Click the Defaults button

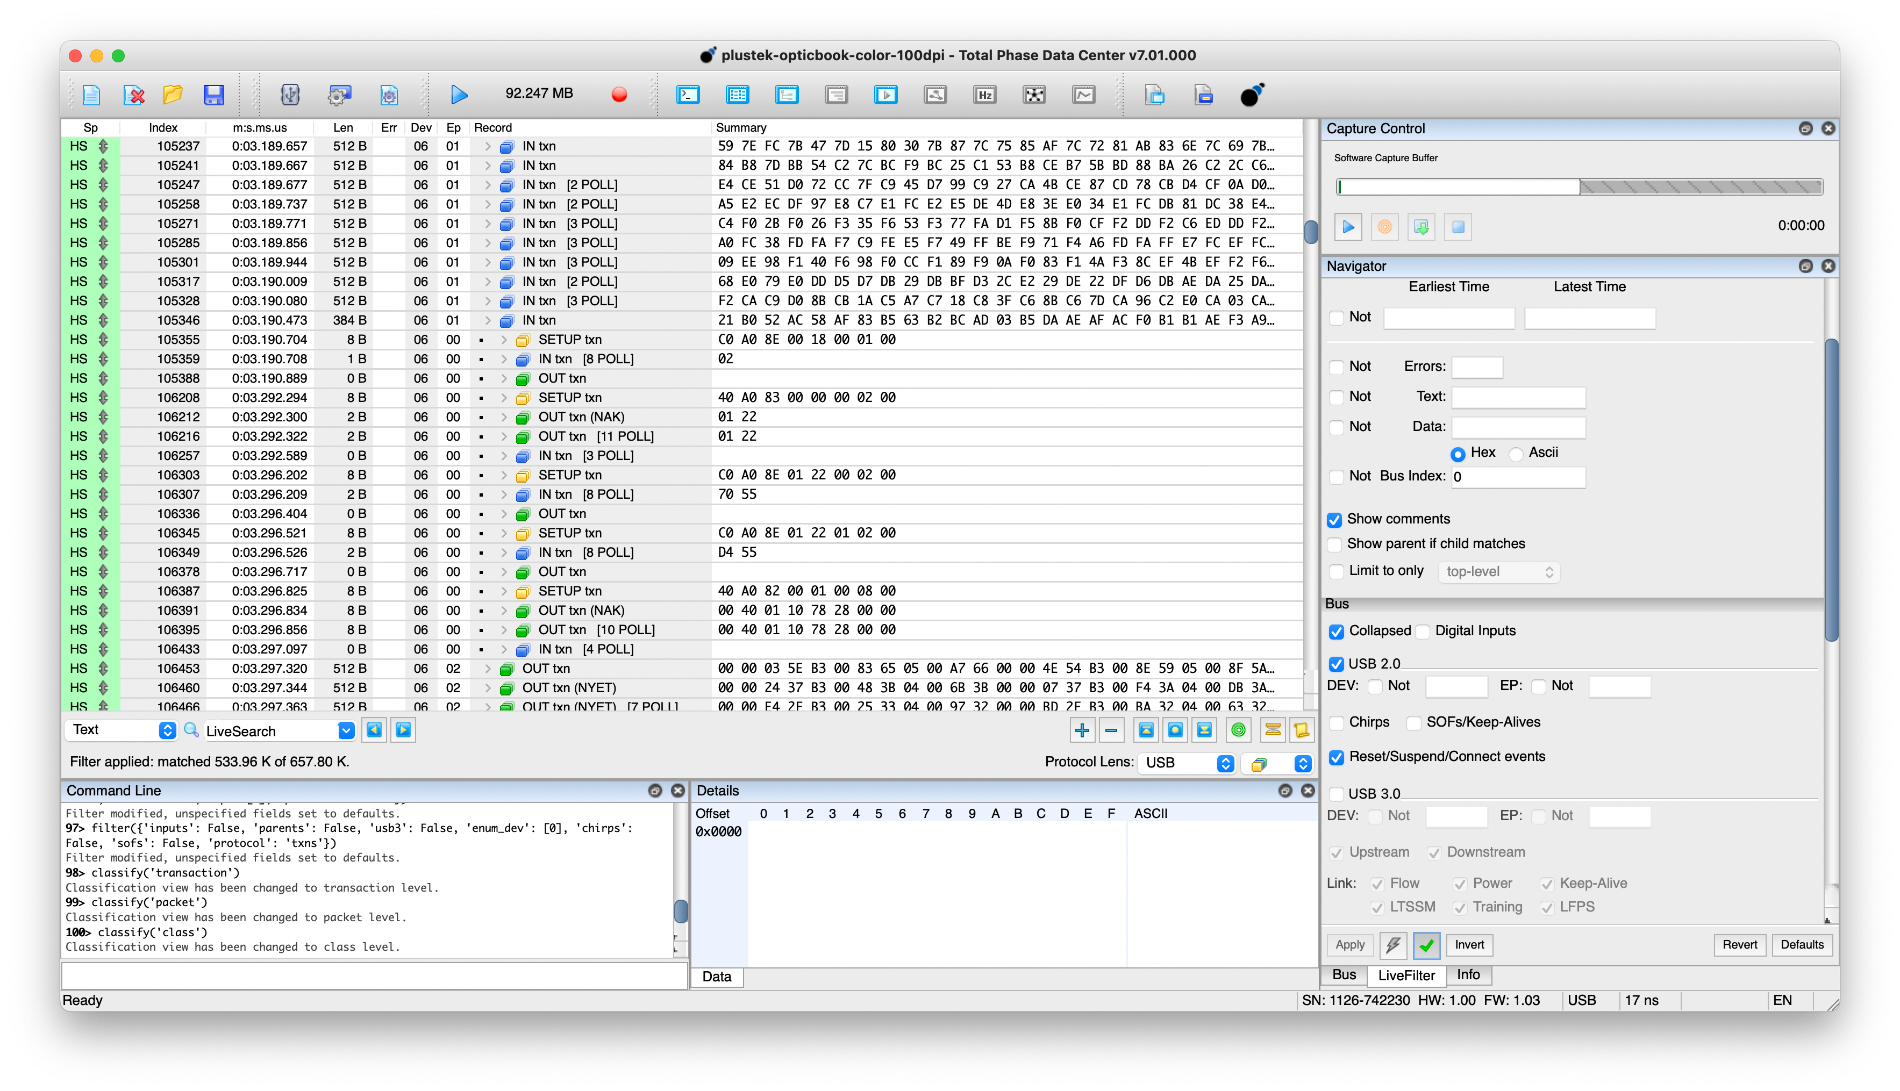1802,945
